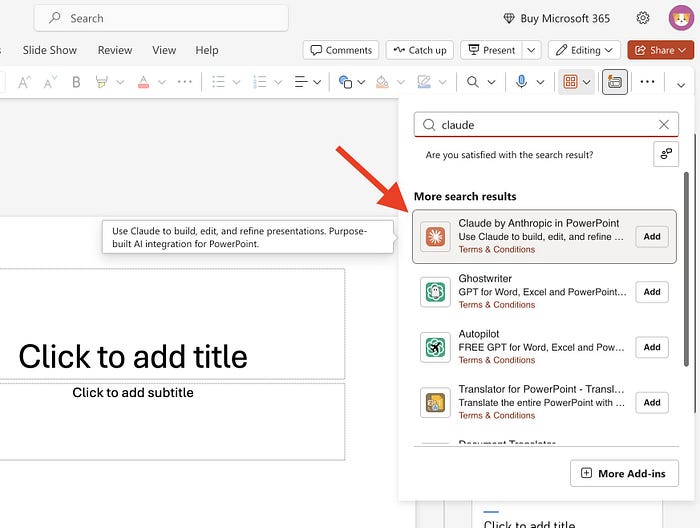Click the paragraph alignment icon
Image resolution: width=700 pixels, height=528 pixels.
[x=301, y=82]
